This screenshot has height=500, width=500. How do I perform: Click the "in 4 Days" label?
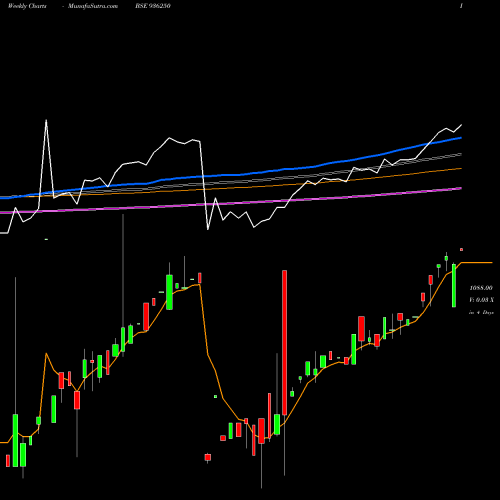click(x=481, y=313)
